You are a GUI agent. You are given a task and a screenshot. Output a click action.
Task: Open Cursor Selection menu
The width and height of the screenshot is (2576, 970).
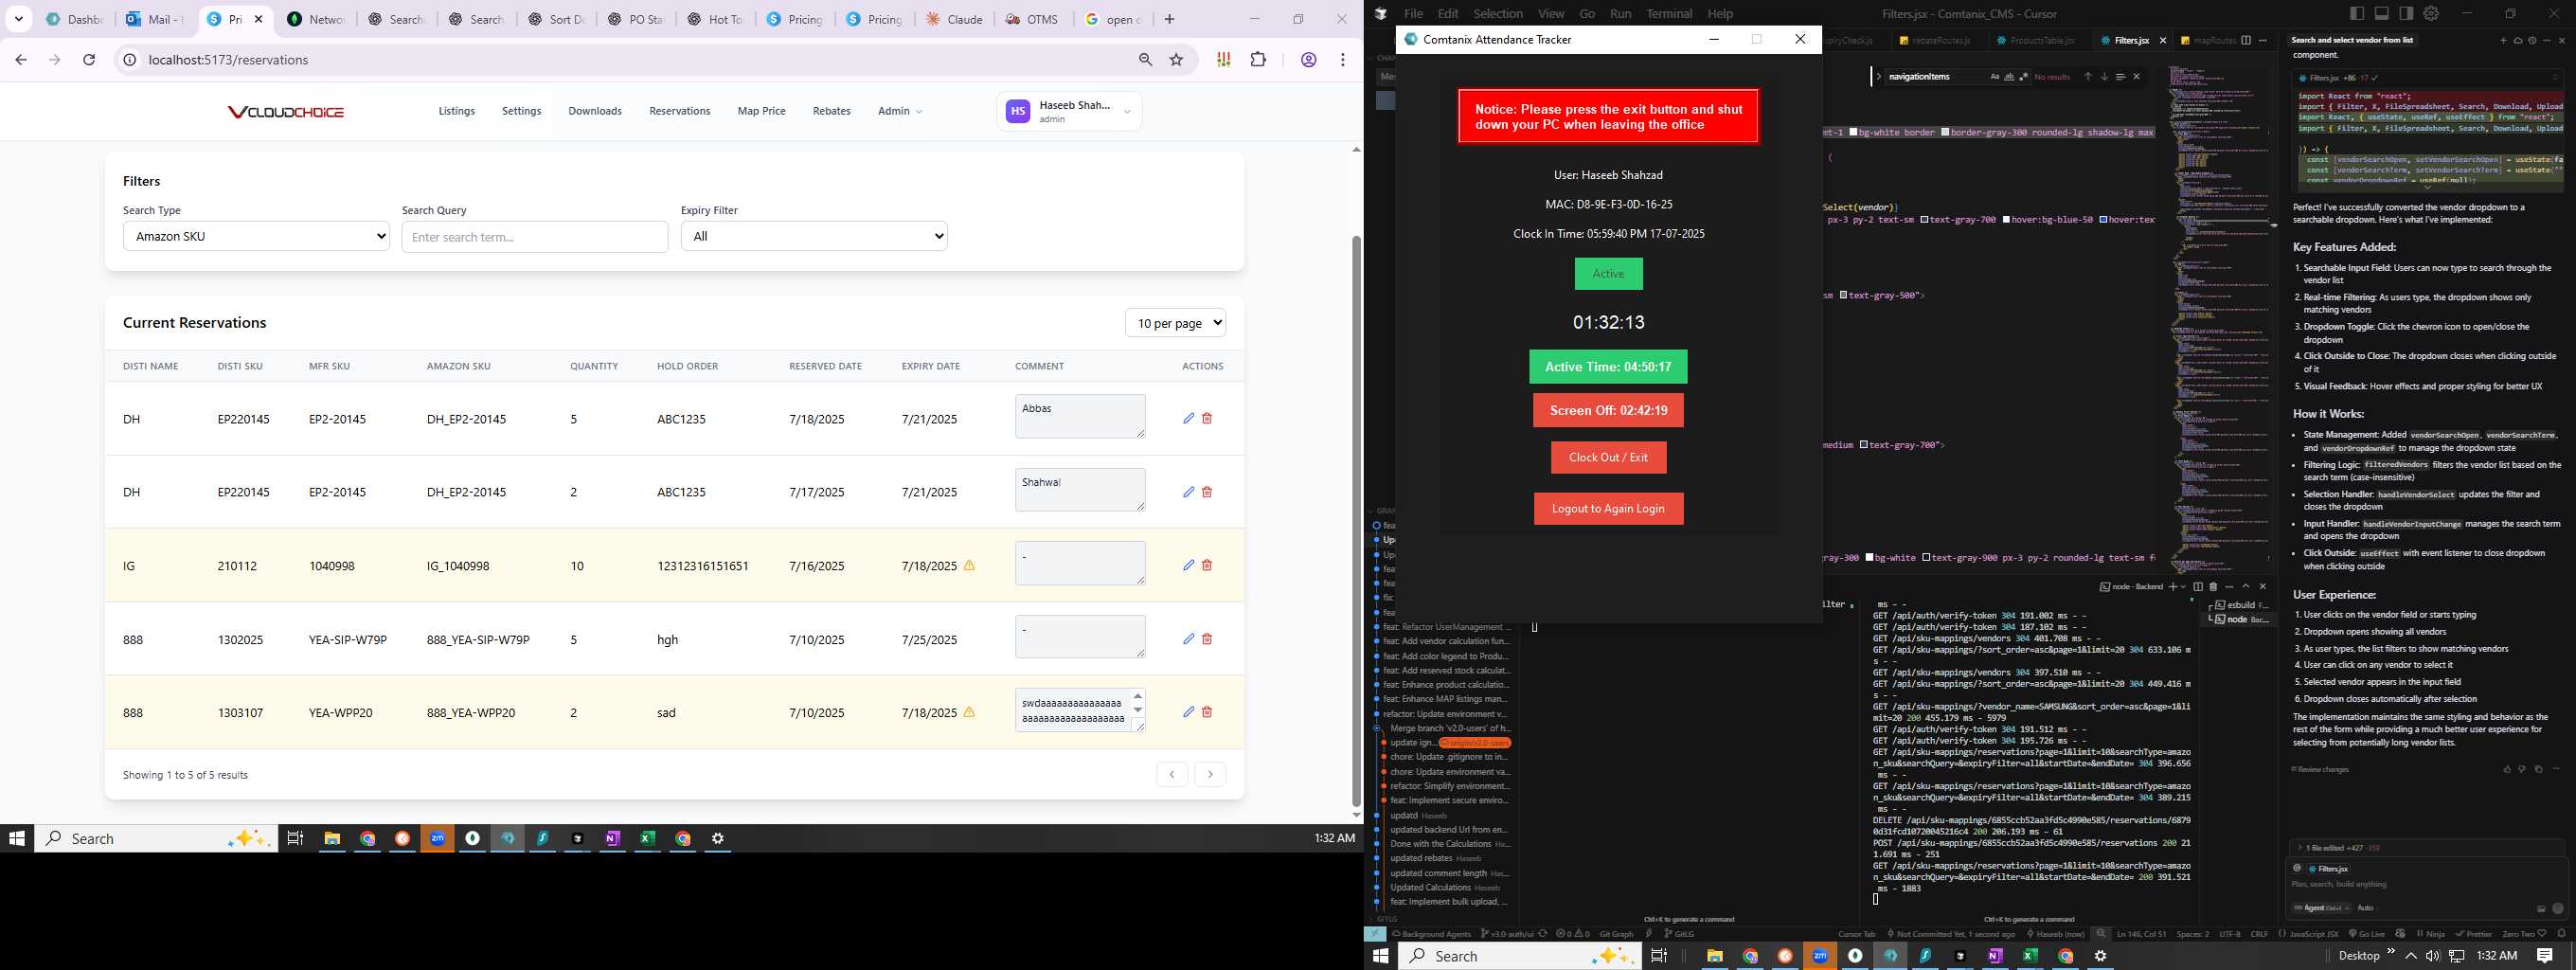tap(1498, 13)
